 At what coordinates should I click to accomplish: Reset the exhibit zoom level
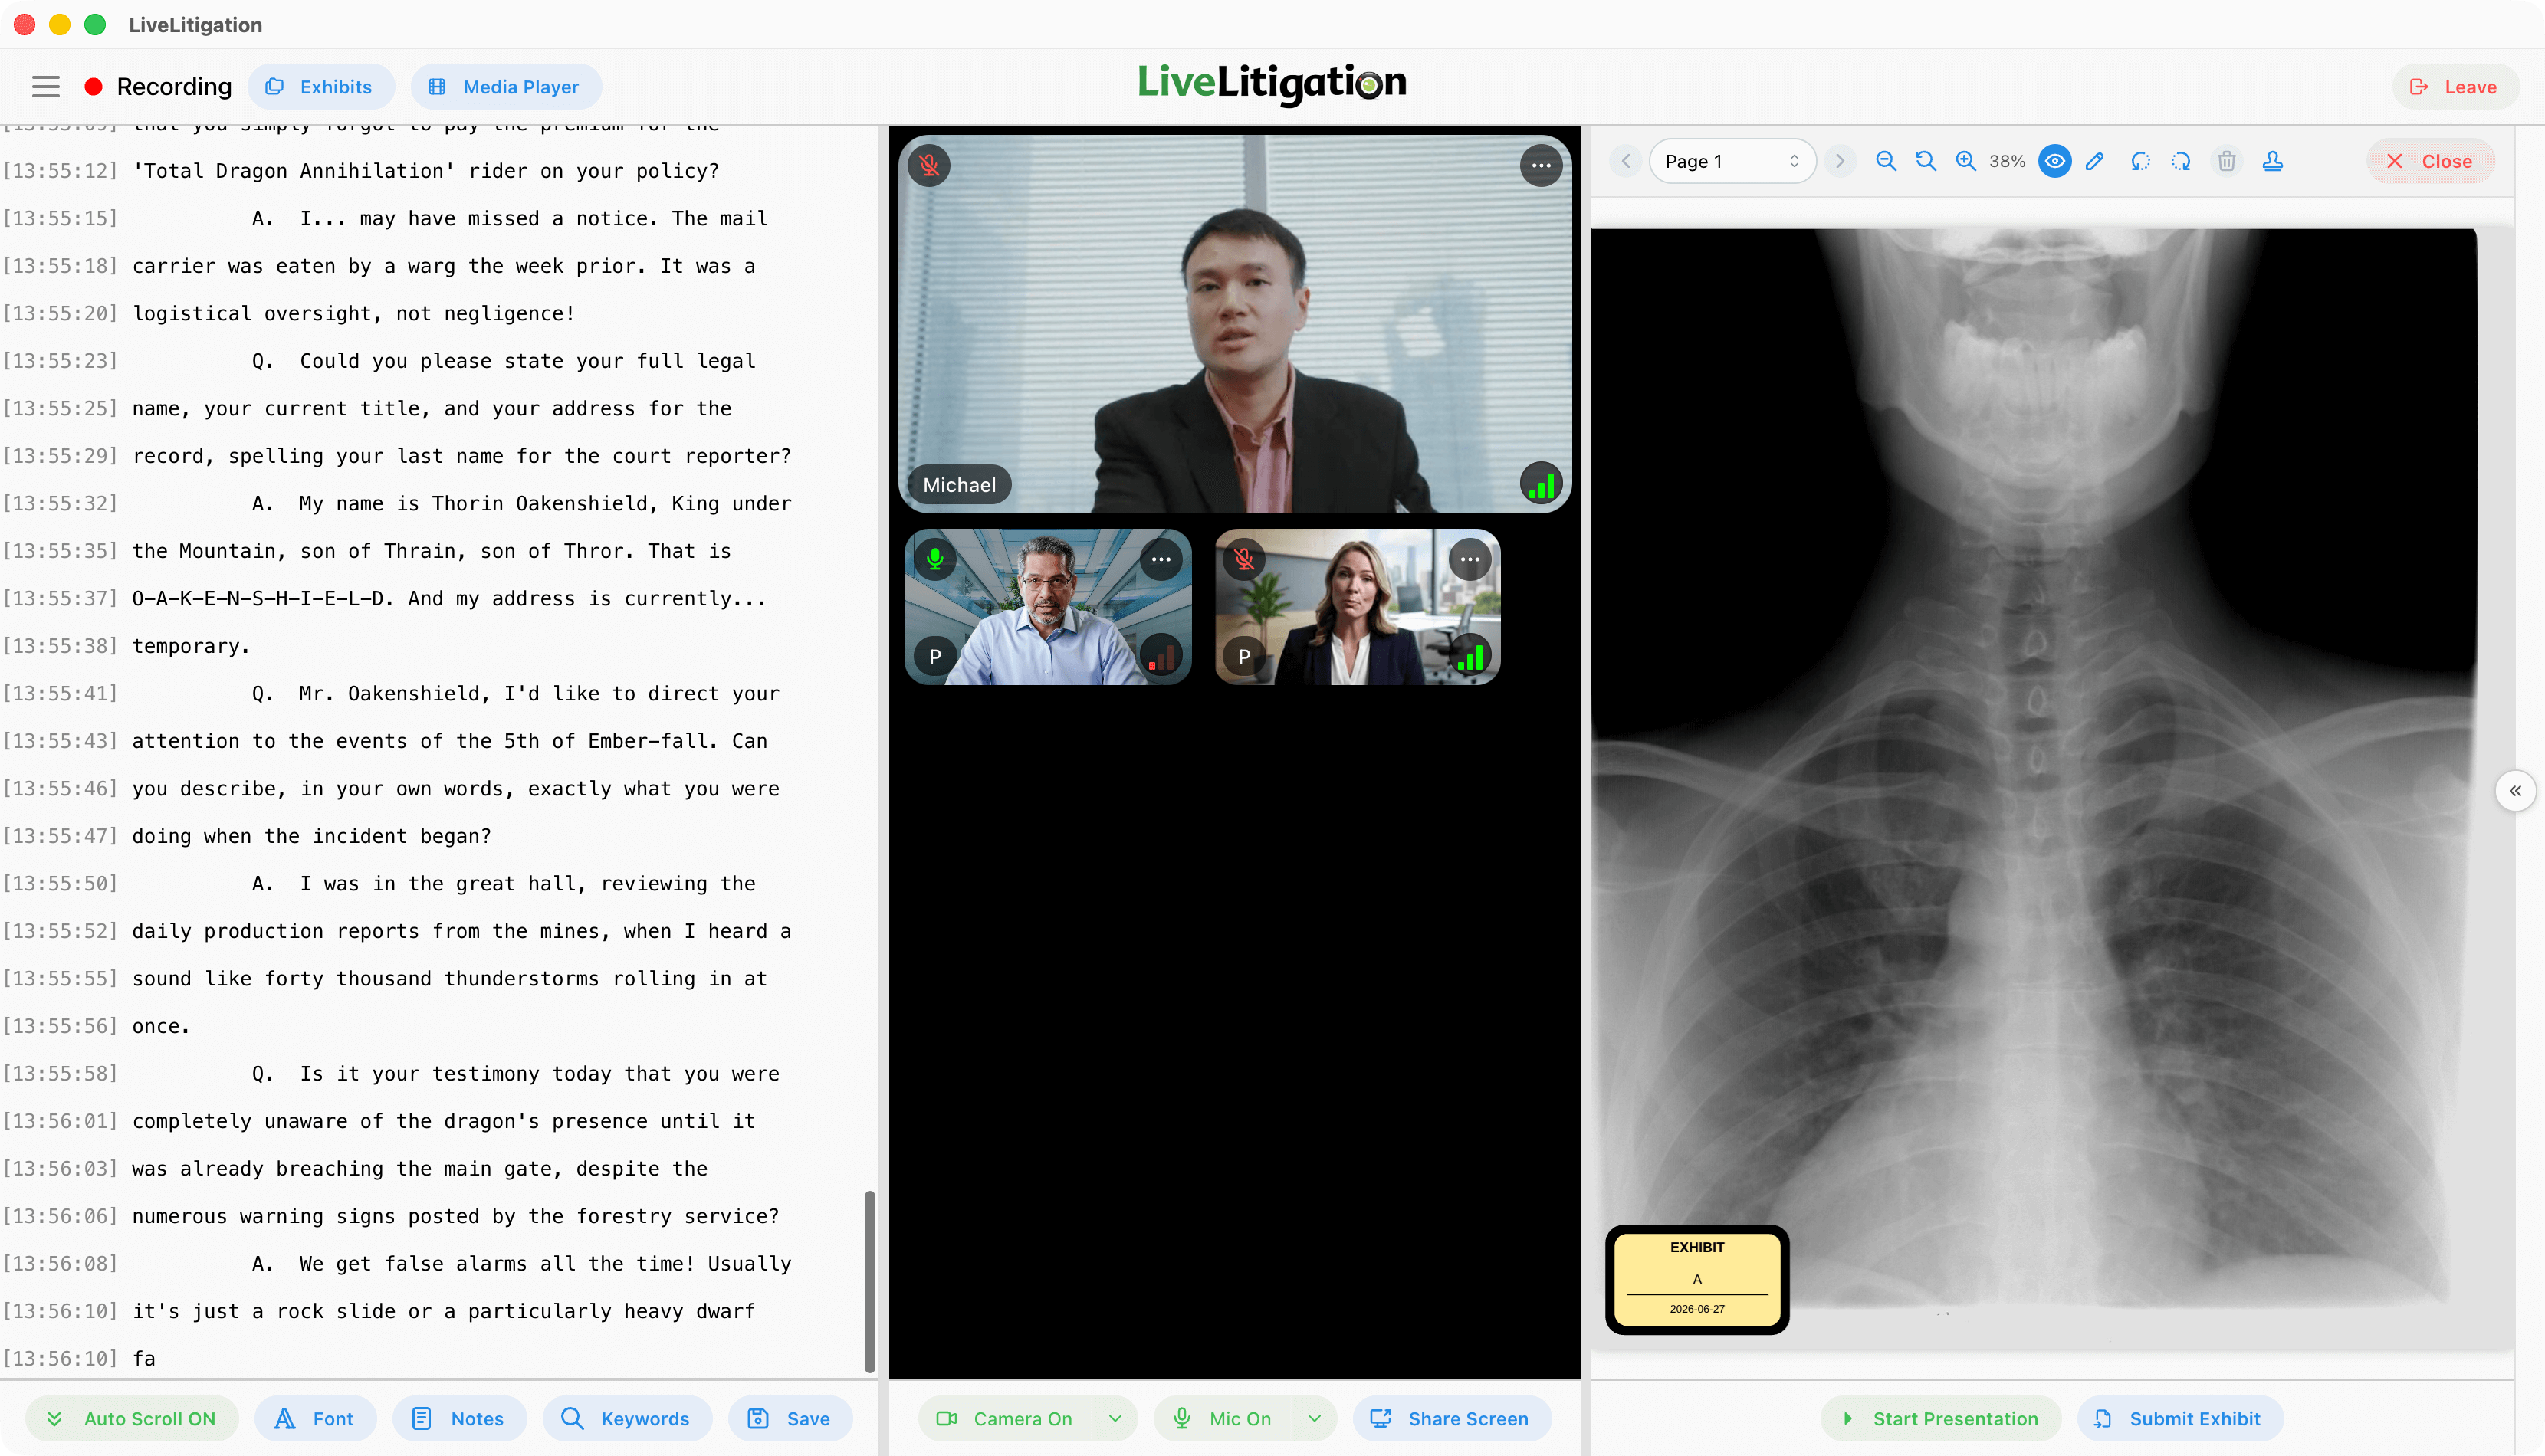[1926, 161]
